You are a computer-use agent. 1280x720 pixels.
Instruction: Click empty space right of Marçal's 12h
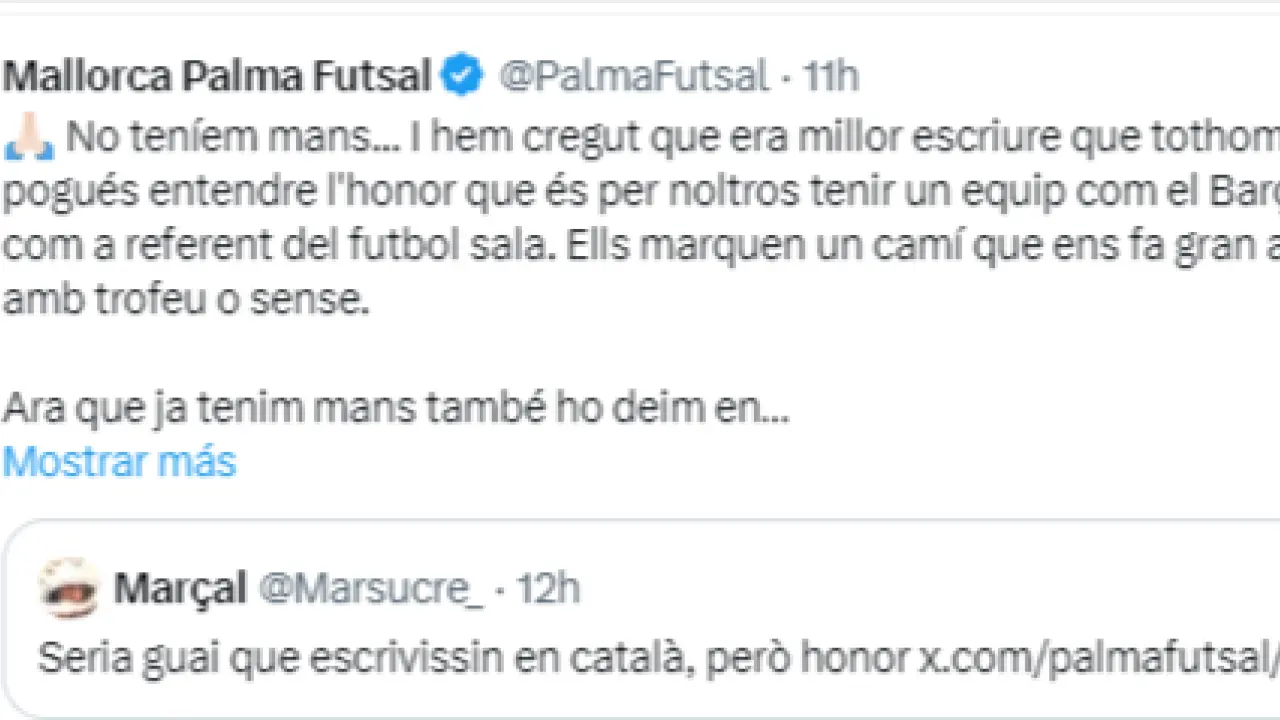point(900,589)
